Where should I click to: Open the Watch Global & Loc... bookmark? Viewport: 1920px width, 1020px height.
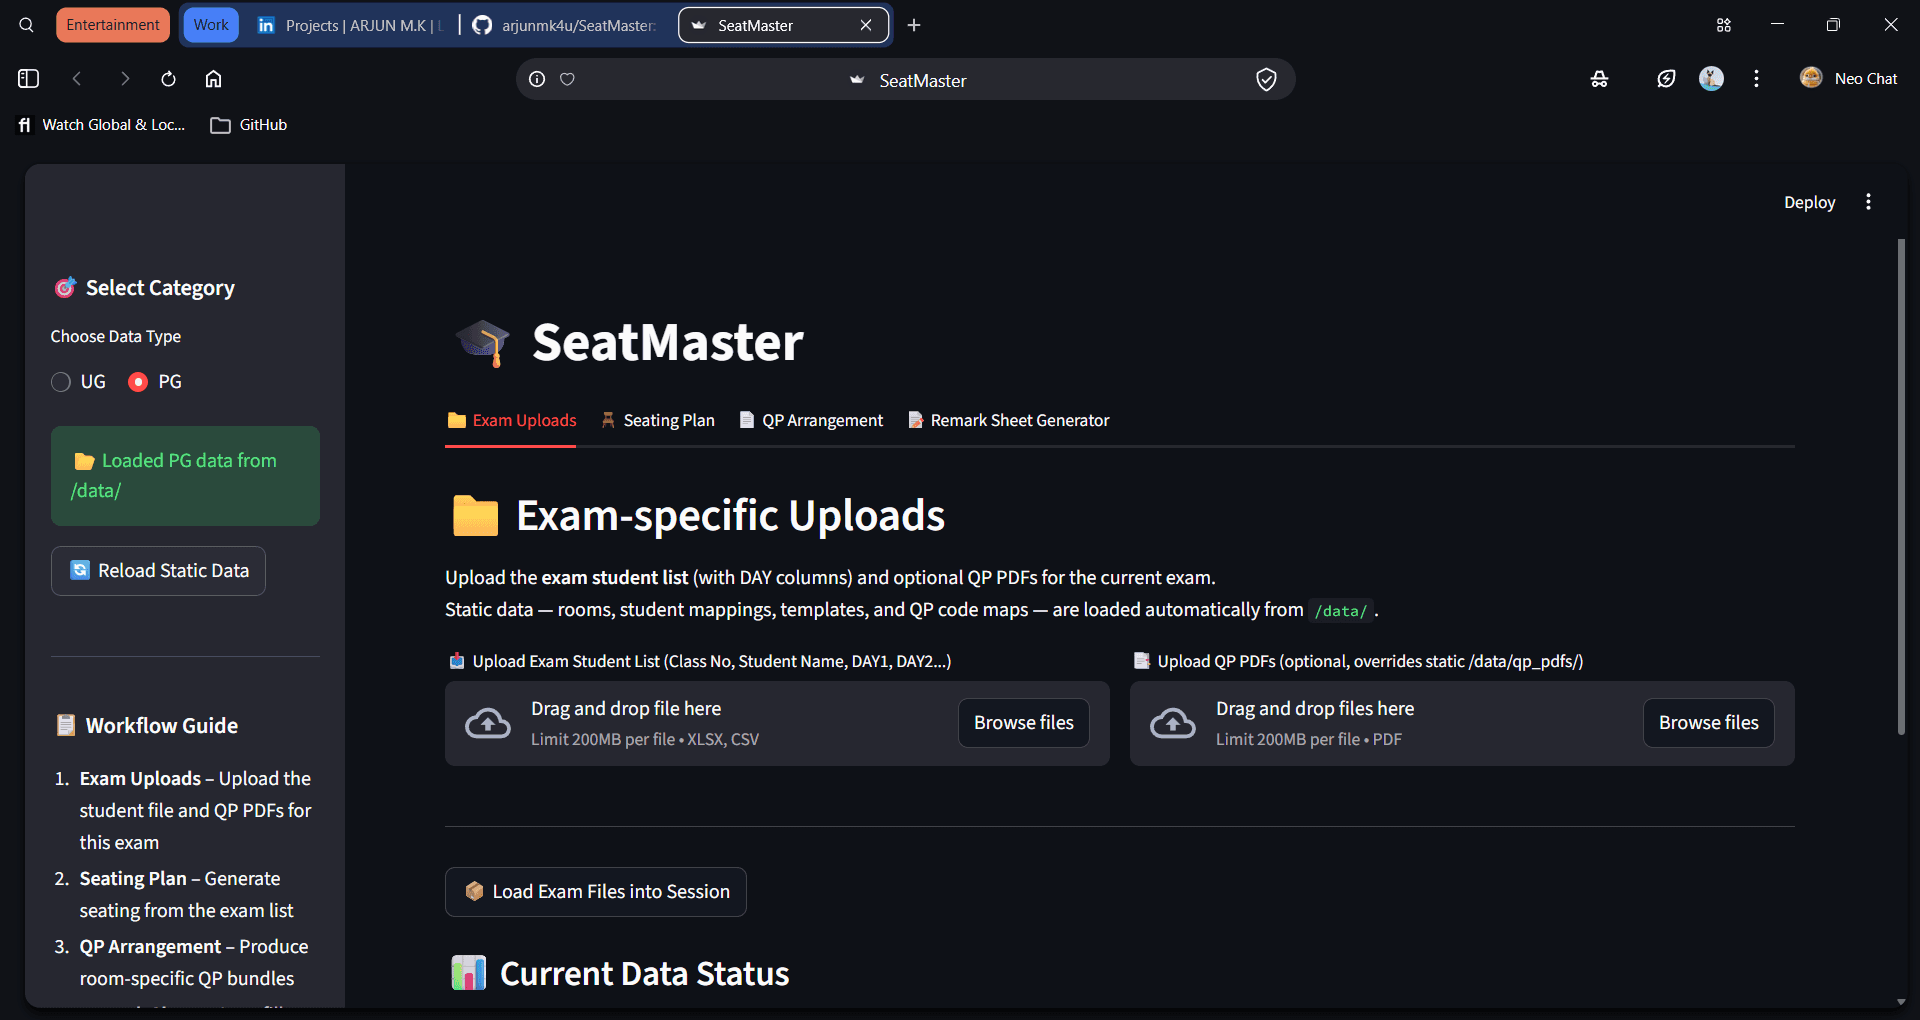click(x=101, y=125)
